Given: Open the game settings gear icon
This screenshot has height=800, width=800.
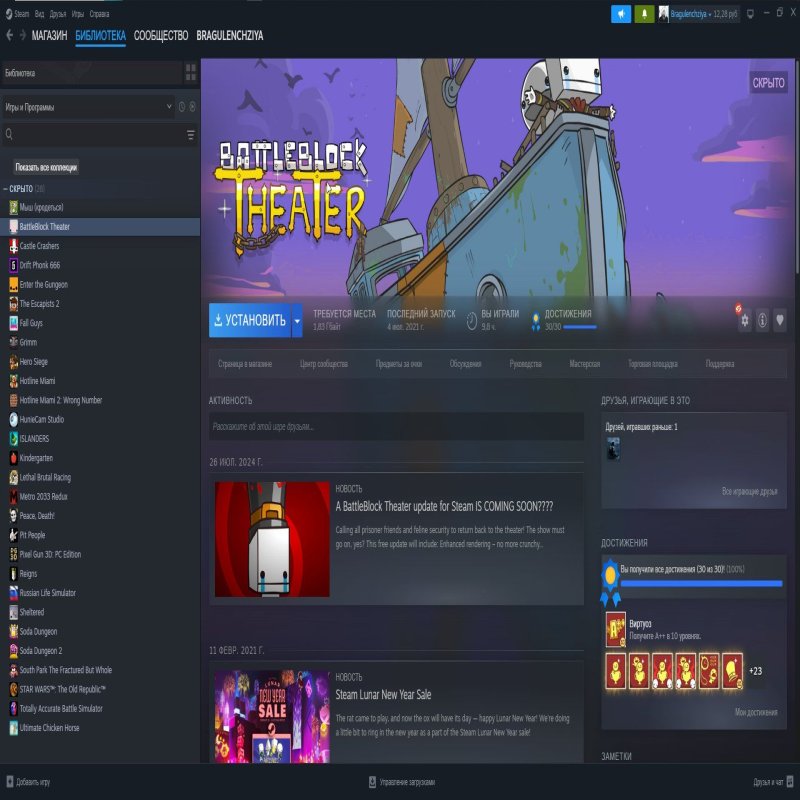Looking at the screenshot, I should point(745,319).
